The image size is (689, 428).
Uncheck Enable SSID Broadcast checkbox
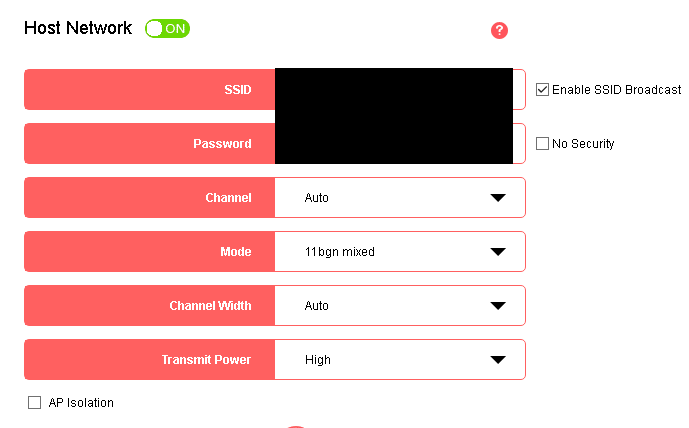[x=542, y=90]
